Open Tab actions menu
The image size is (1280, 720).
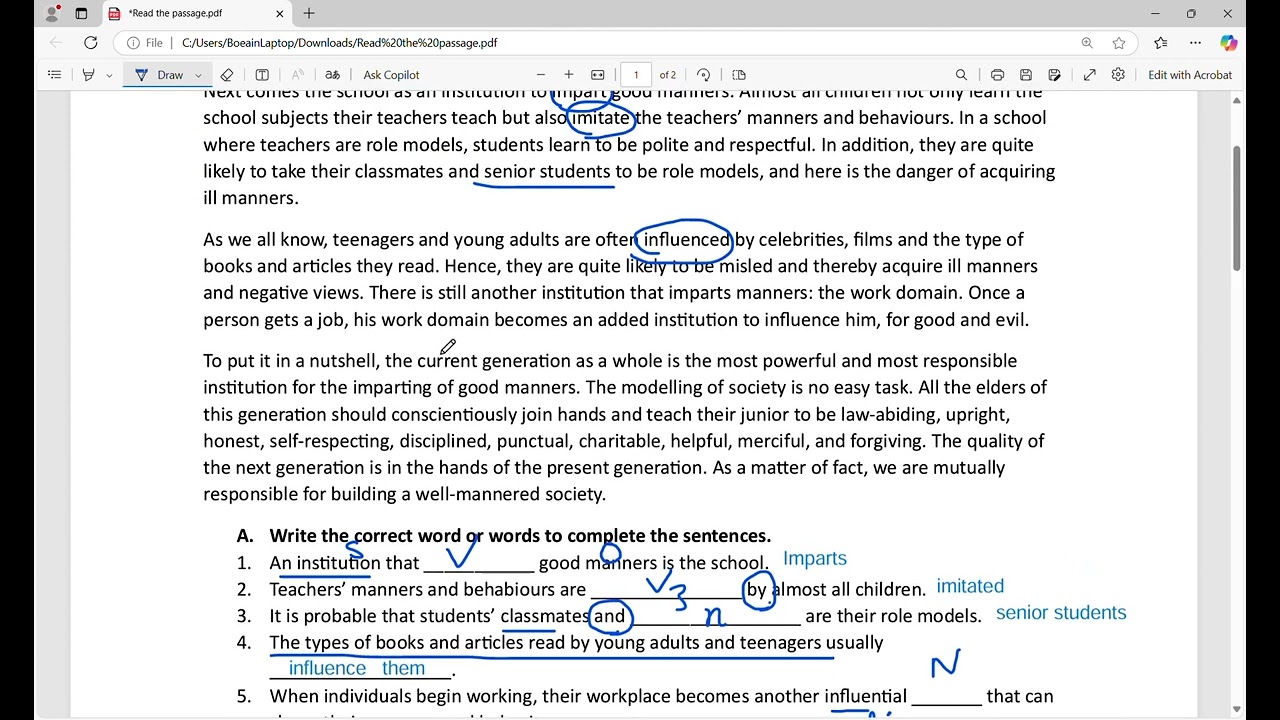81,14
